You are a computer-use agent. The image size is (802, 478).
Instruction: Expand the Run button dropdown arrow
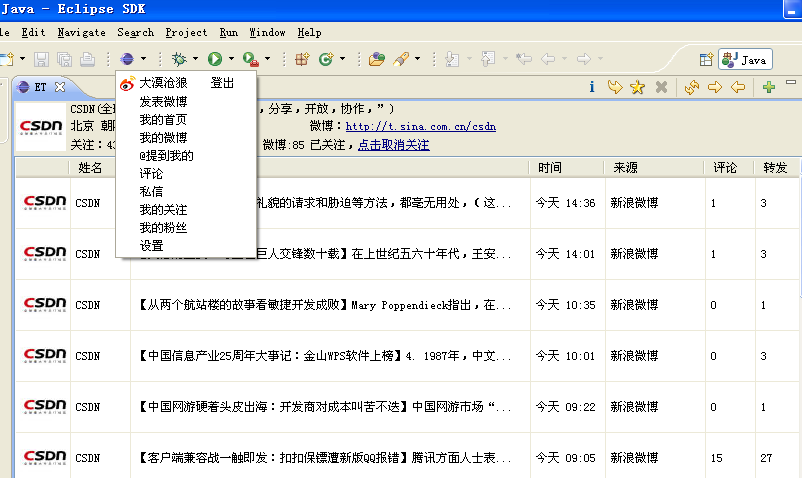click(x=231, y=59)
